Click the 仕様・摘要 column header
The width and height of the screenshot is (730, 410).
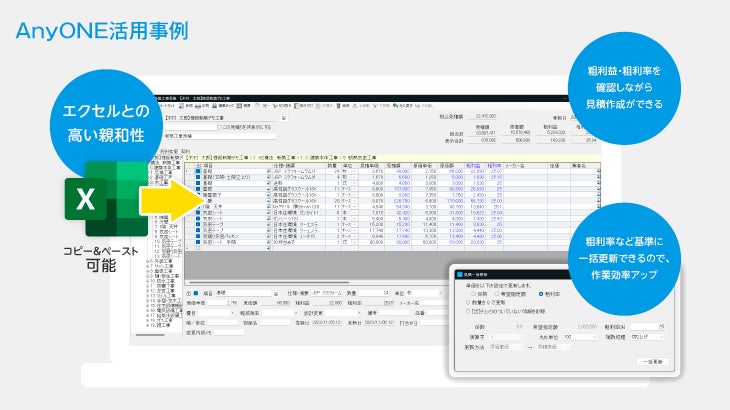coord(298,166)
